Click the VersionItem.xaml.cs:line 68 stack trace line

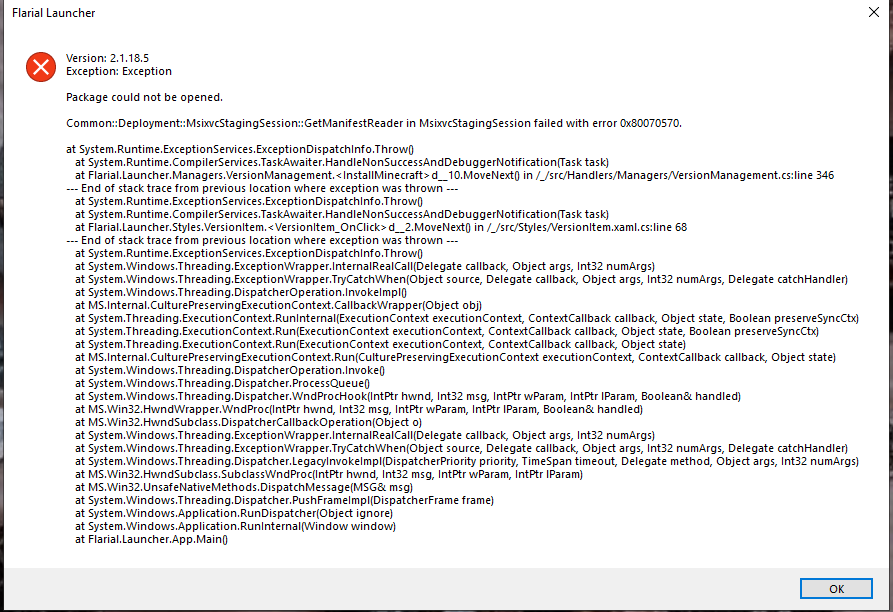coord(381,227)
